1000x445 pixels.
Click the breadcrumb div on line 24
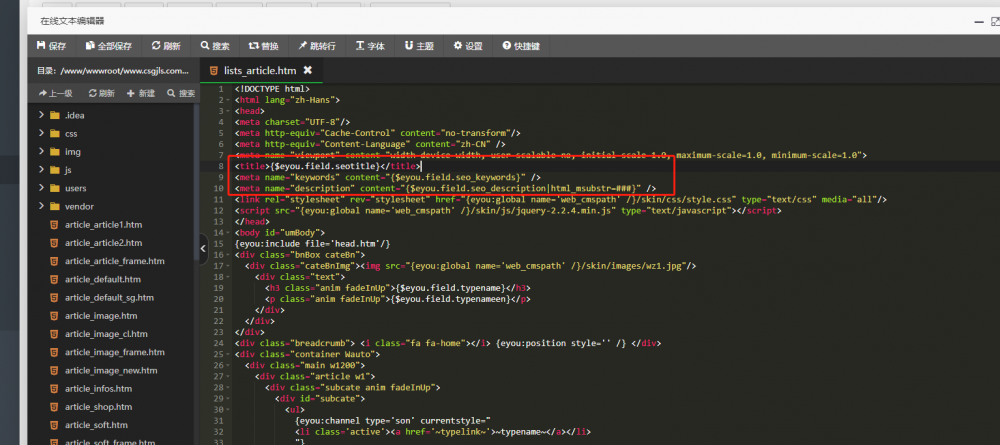pyautogui.click(x=448, y=343)
